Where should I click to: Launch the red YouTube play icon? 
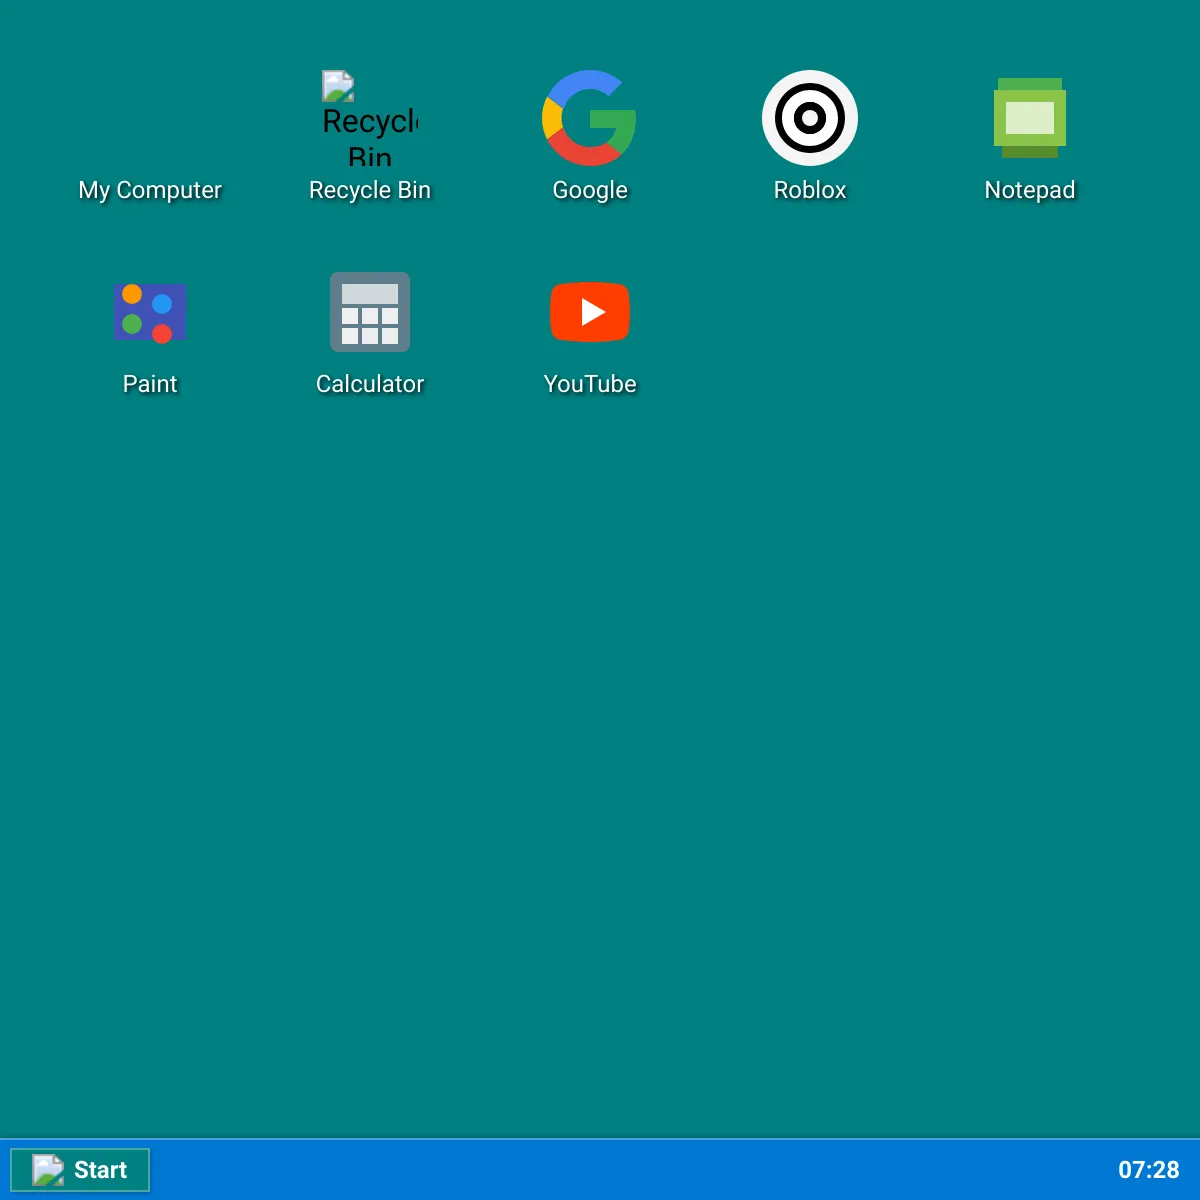pos(590,312)
